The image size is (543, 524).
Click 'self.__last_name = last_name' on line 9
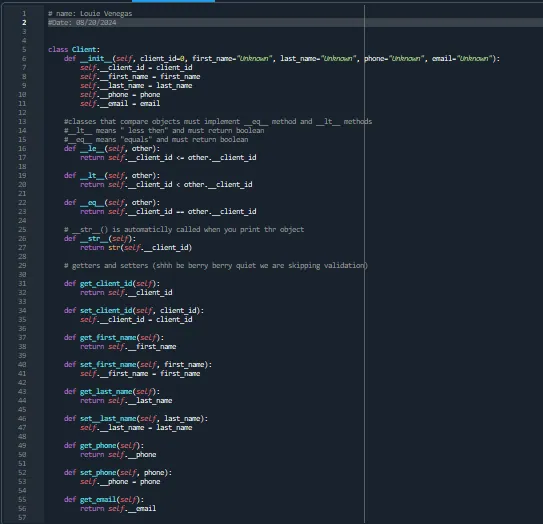(x=136, y=86)
